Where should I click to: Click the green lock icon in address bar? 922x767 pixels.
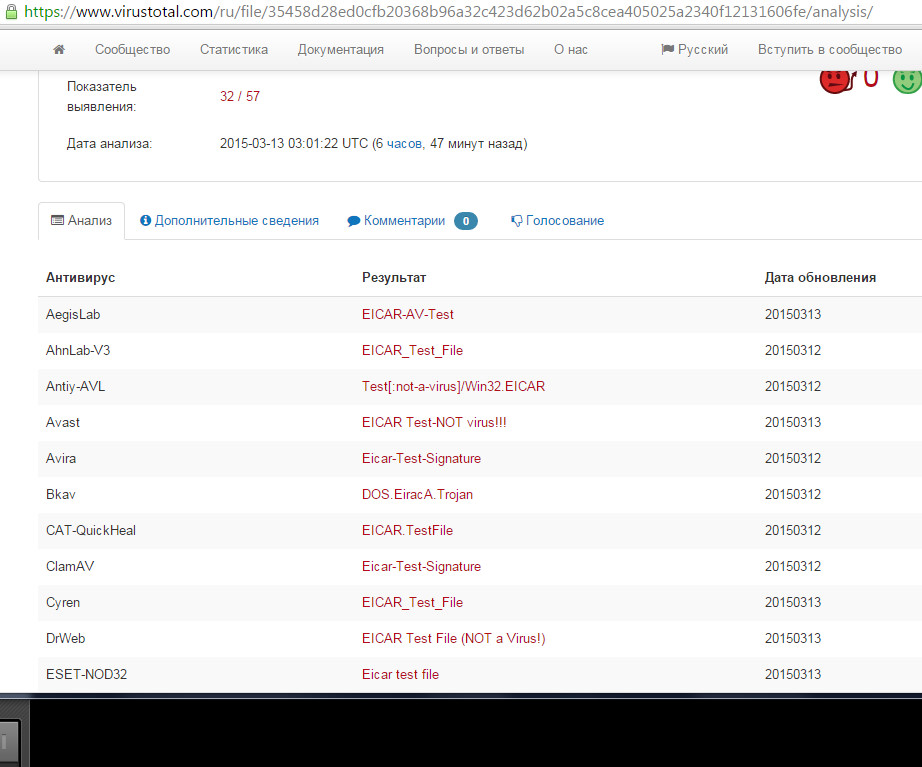11,12
